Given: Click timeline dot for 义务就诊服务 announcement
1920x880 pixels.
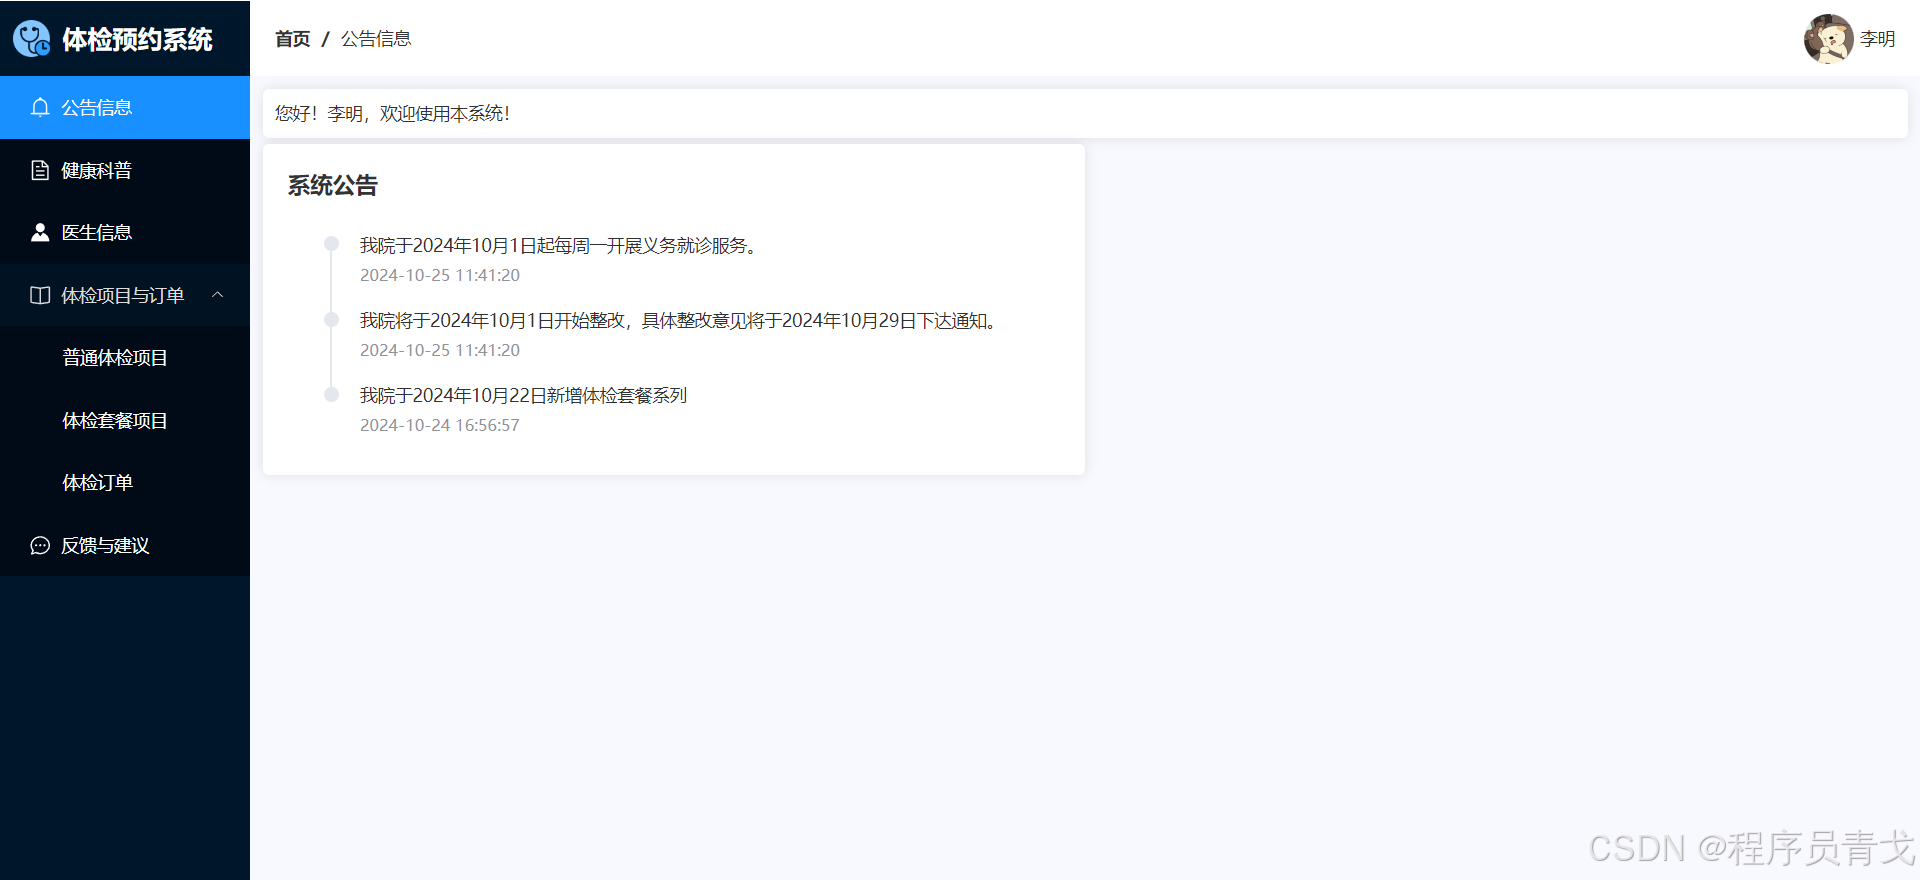Looking at the screenshot, I should [331, 244].
